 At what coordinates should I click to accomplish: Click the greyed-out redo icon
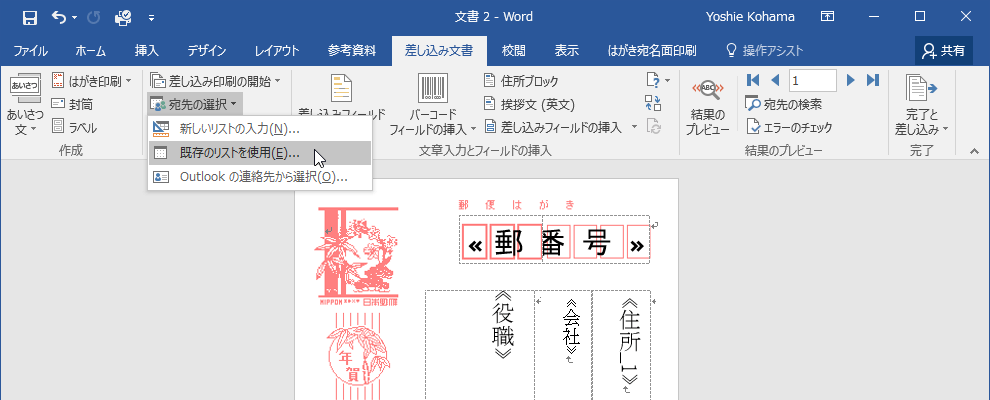point(93,18)
